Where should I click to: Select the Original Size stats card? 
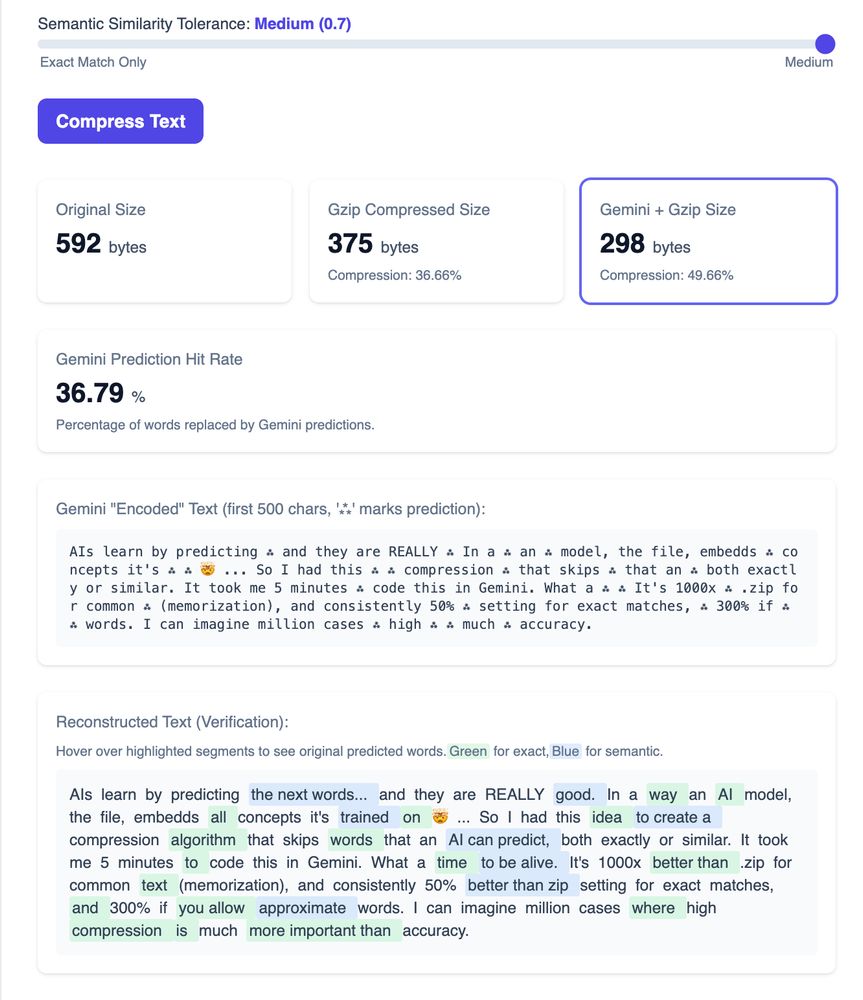tap(164, 241)
